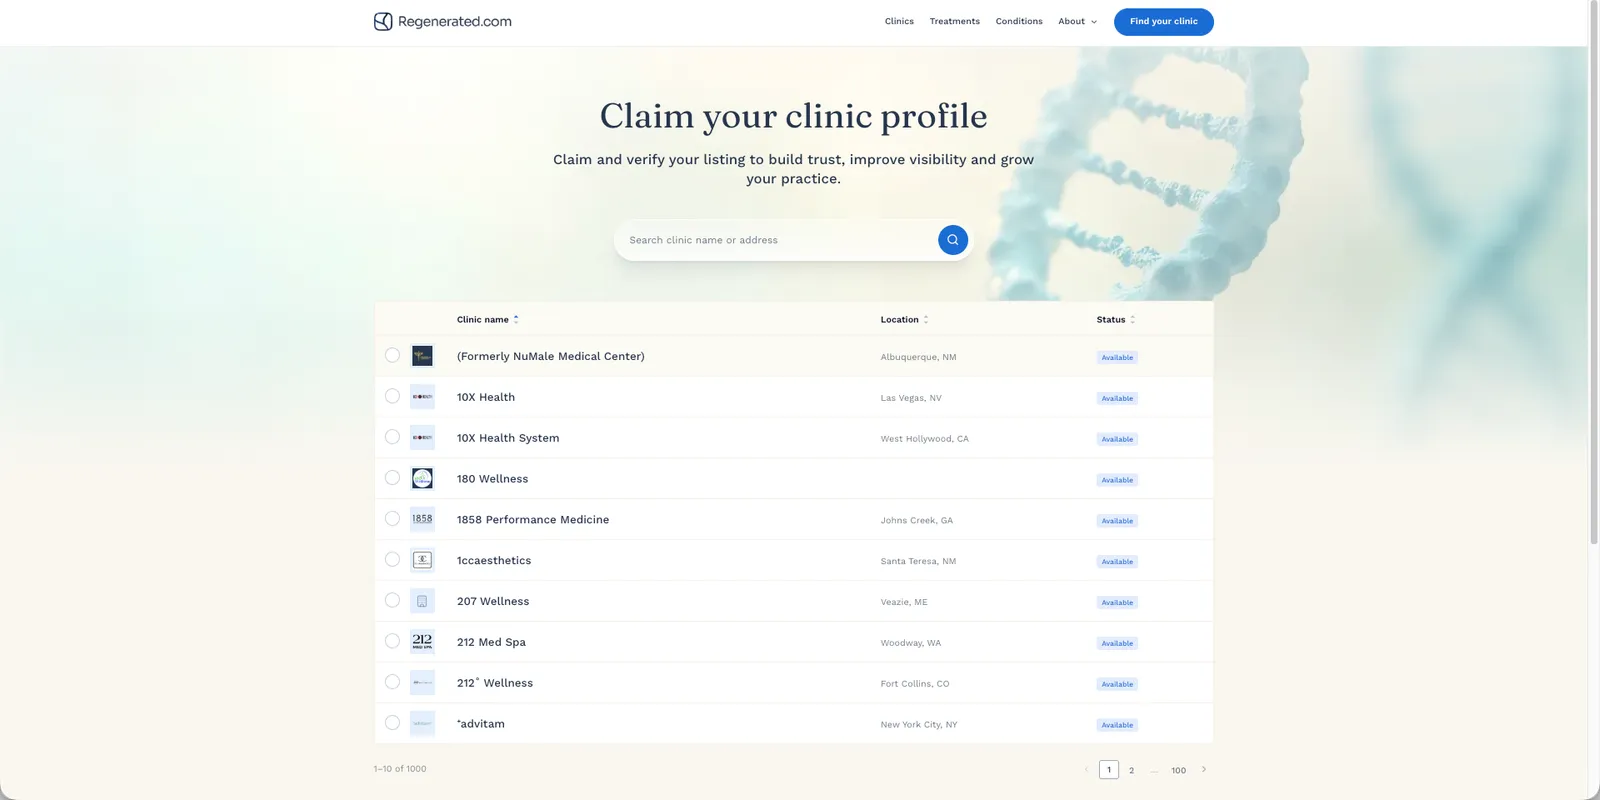This screenshot has width=1600, height=800.
Task: Click the blue search magnifier button
Action: 953,240
